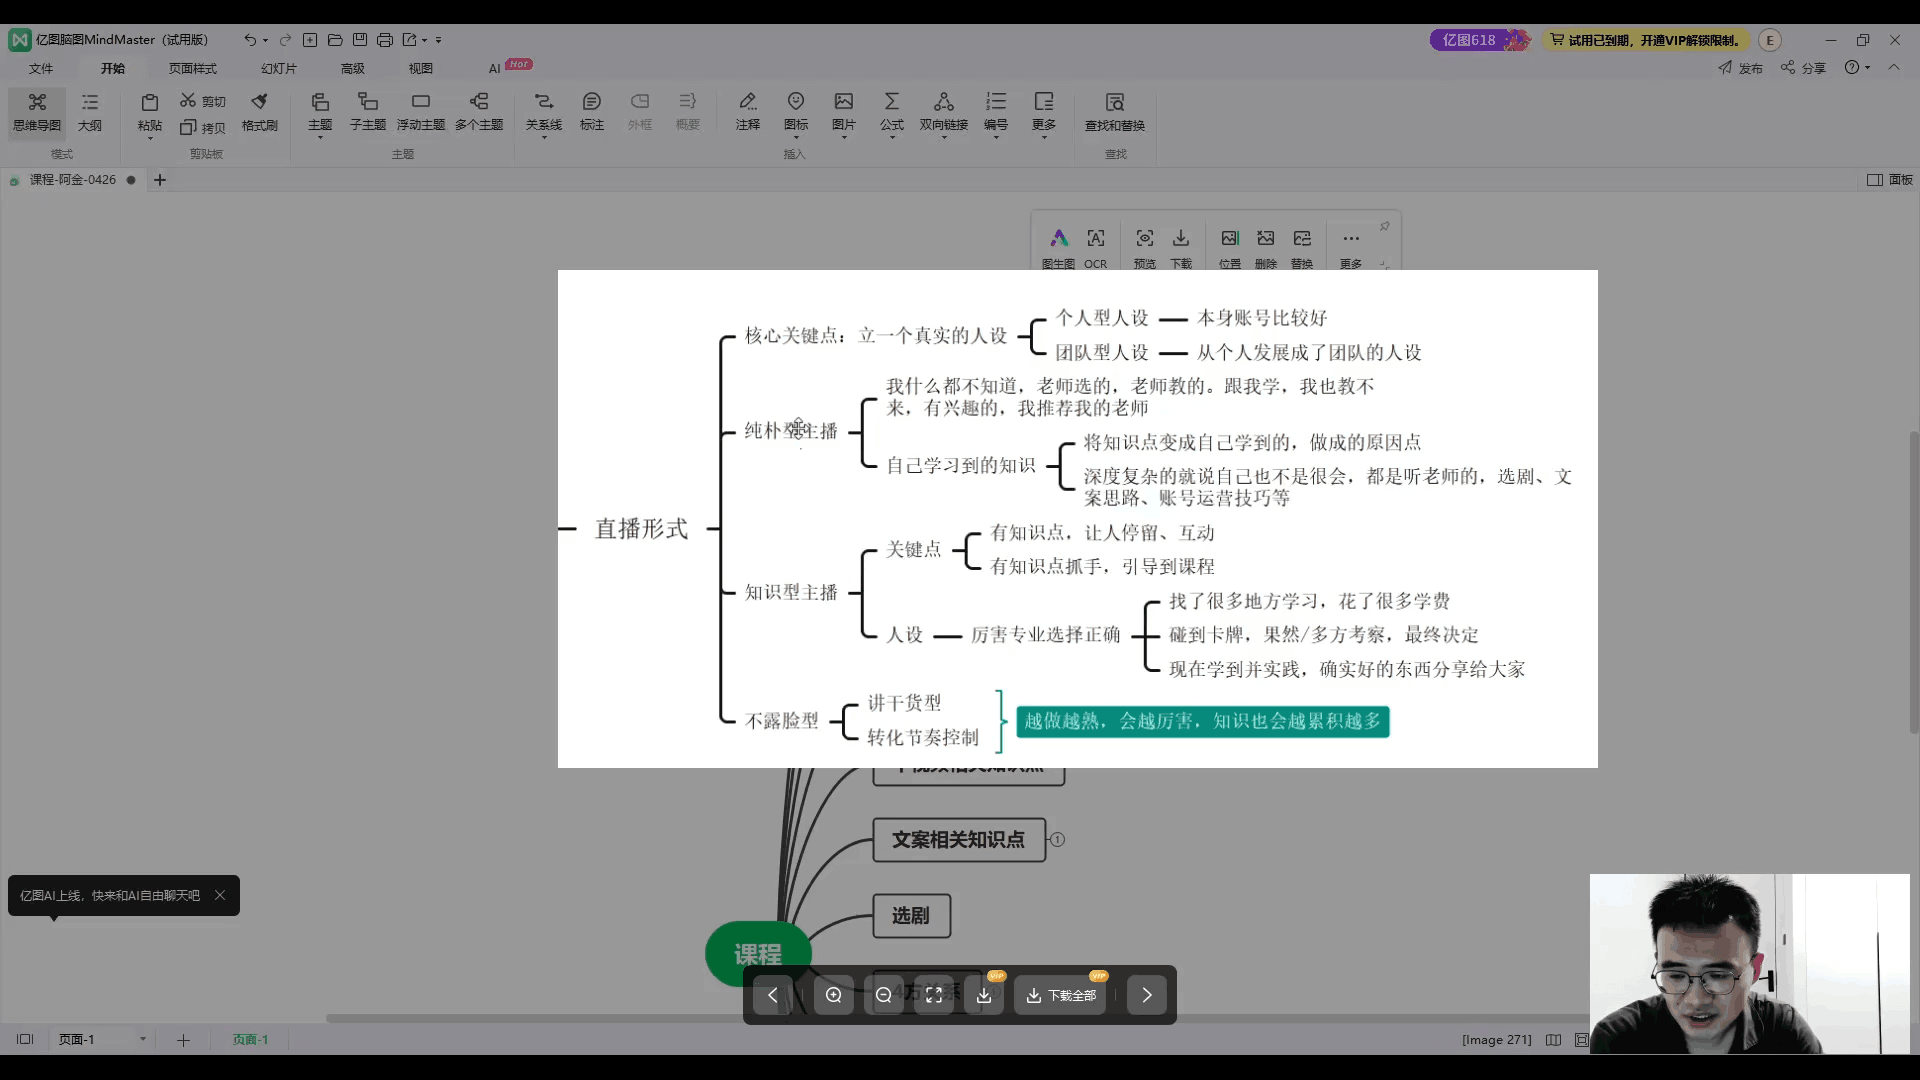Go to next preview image
The height and width of the screenshot is (1080, 1920).
point(1147,995)
